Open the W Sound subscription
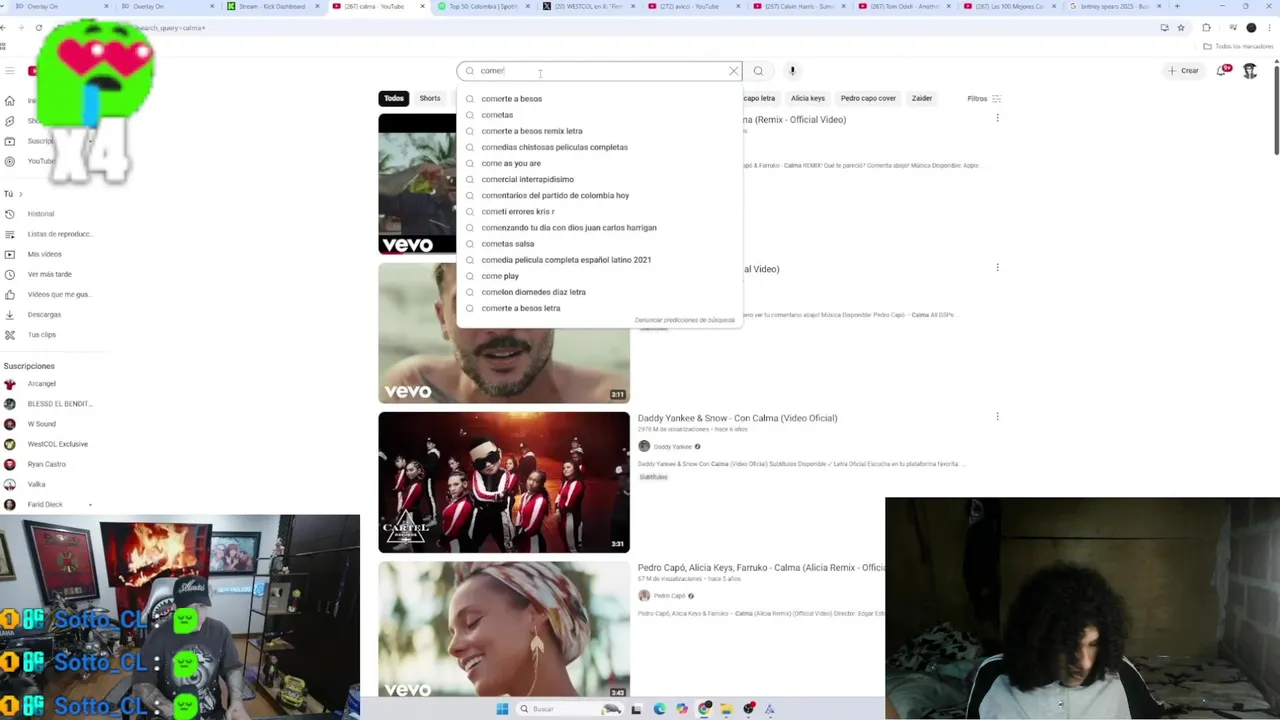 42,424
